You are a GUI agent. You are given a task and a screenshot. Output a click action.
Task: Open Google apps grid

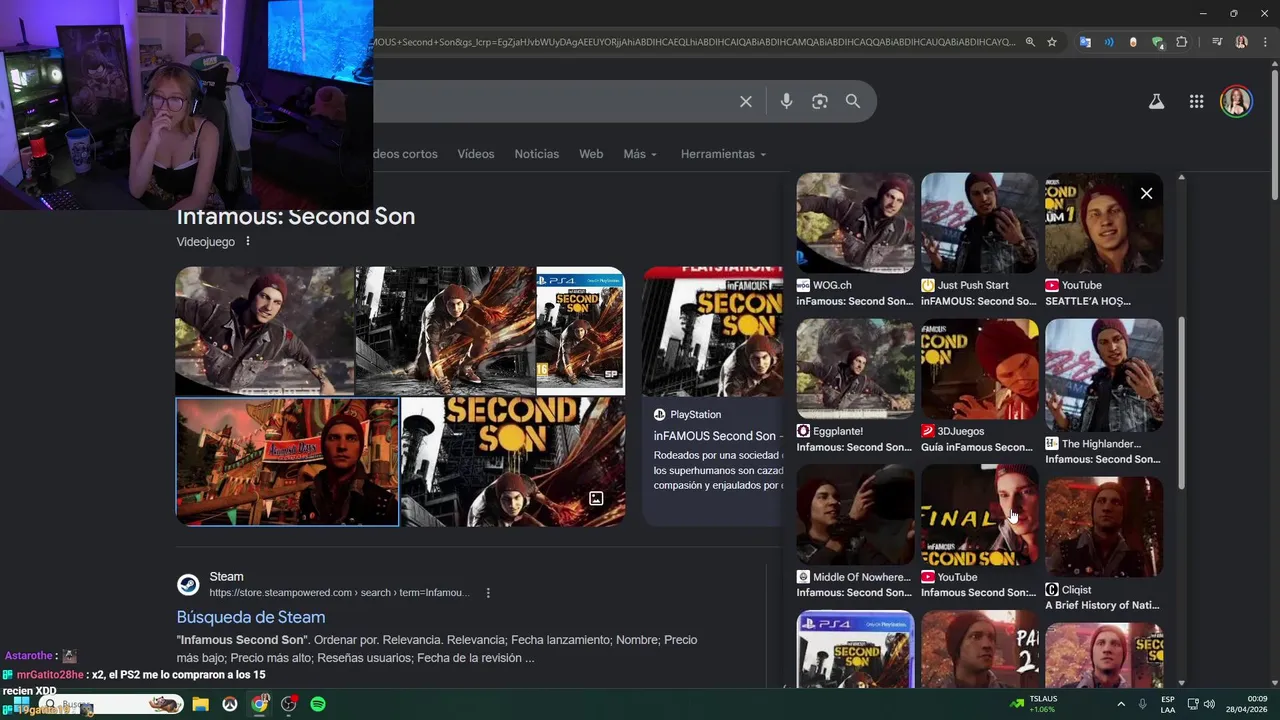tap(1196, 101)
